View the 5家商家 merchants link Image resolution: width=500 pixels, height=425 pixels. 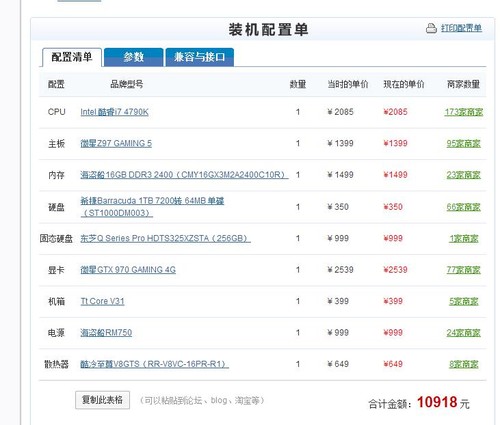click(464, 301)
